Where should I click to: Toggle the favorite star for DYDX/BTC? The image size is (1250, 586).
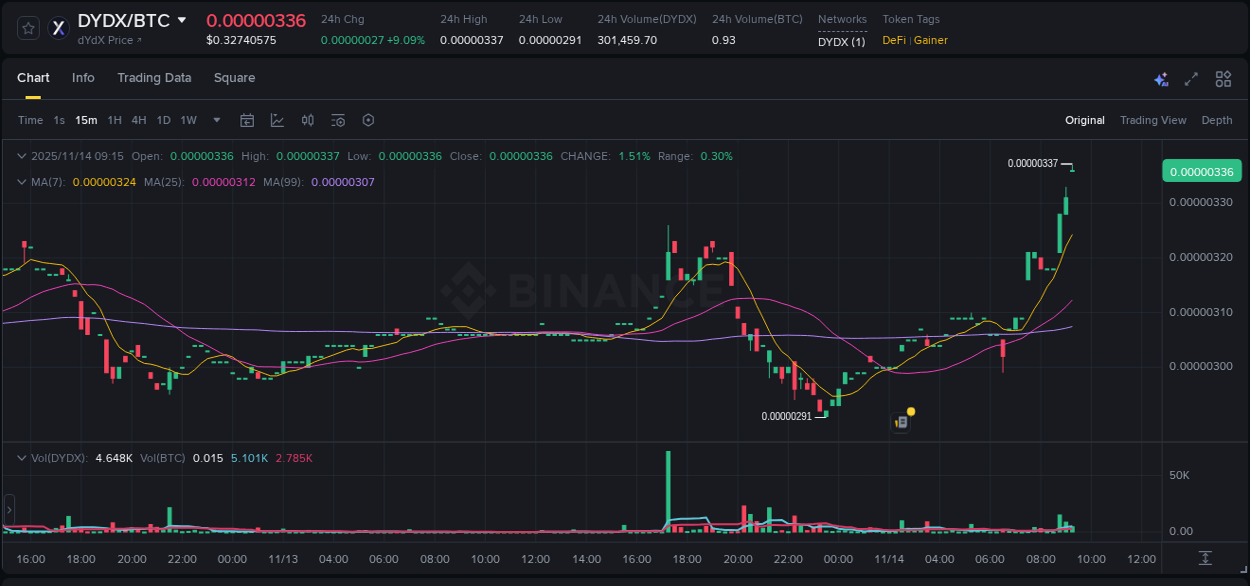pos(27,28)
